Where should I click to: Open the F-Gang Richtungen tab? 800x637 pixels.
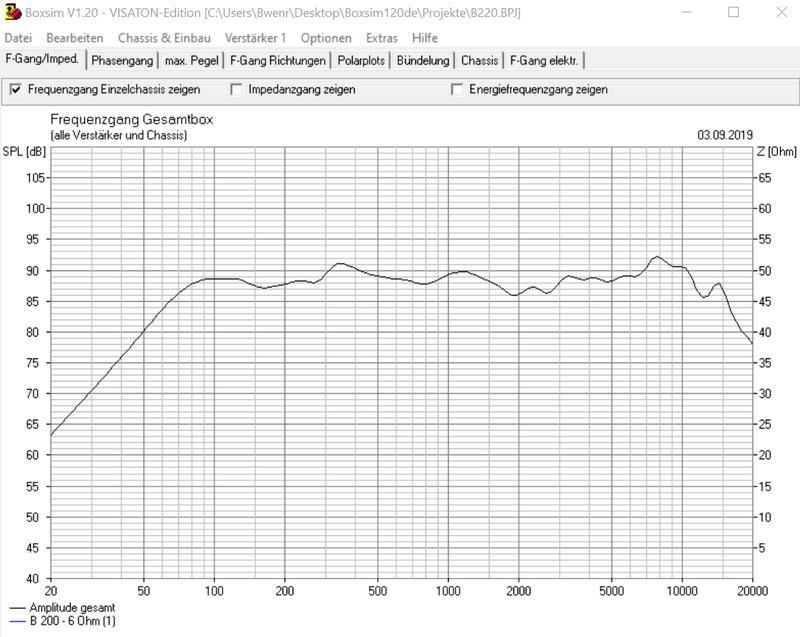pos(278,61)
